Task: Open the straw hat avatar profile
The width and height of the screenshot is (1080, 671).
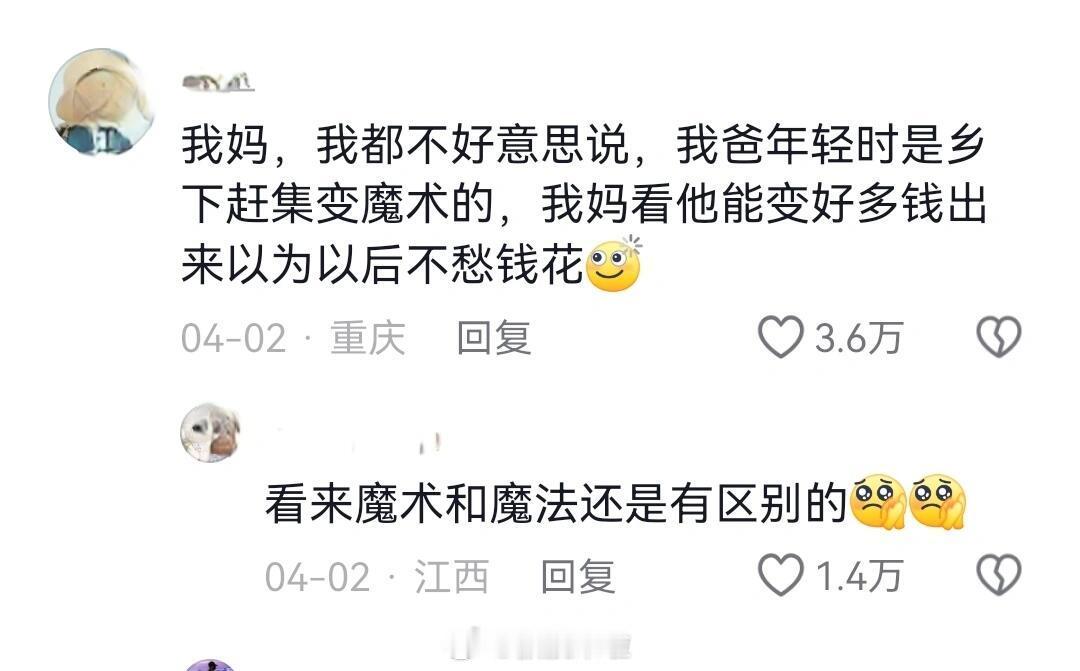Action: coord(101,101)
